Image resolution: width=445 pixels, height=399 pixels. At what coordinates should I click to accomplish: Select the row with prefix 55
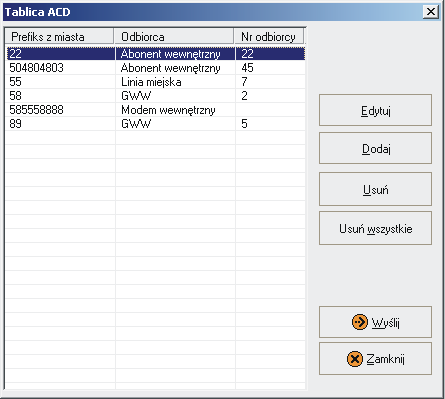[155, 82]
